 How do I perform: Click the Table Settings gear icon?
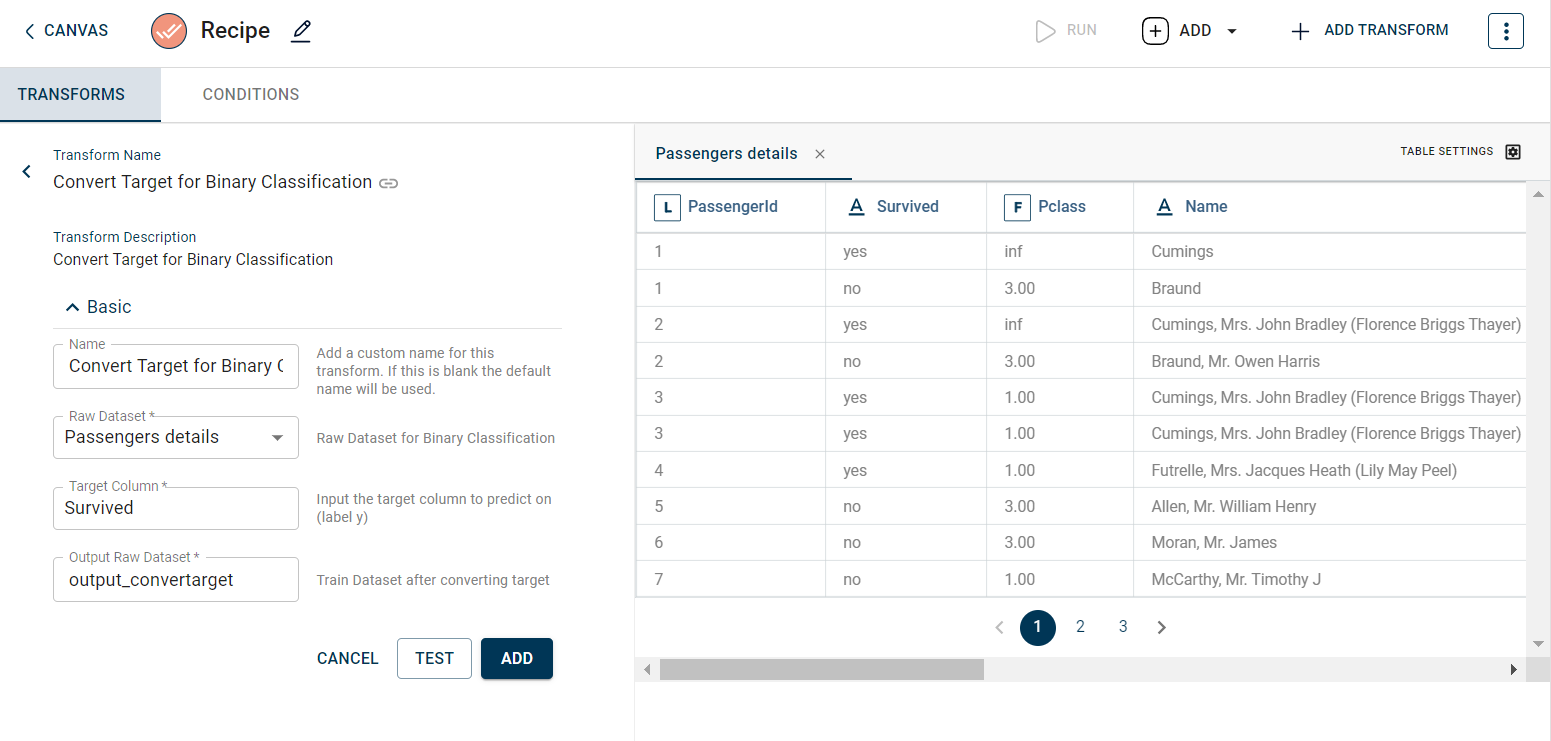pos(1512,152)
